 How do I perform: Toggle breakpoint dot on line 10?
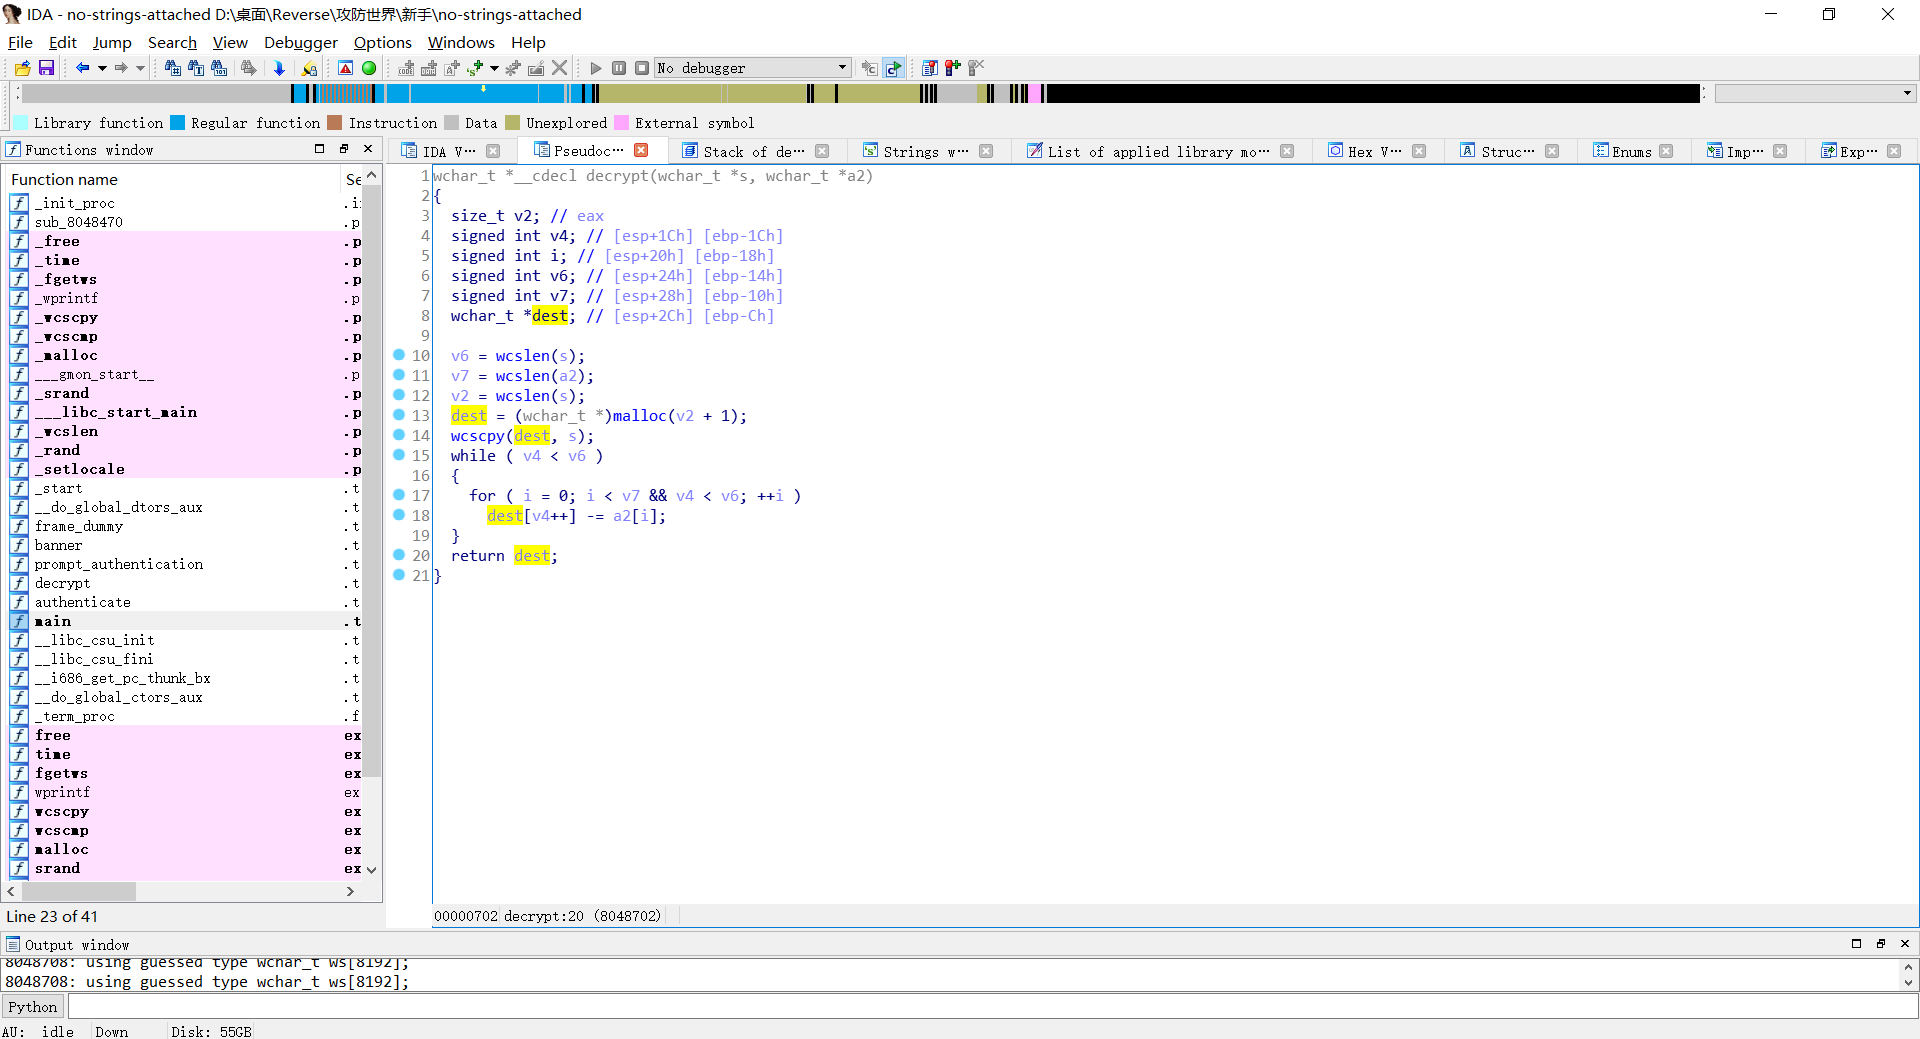coord(399,355)
